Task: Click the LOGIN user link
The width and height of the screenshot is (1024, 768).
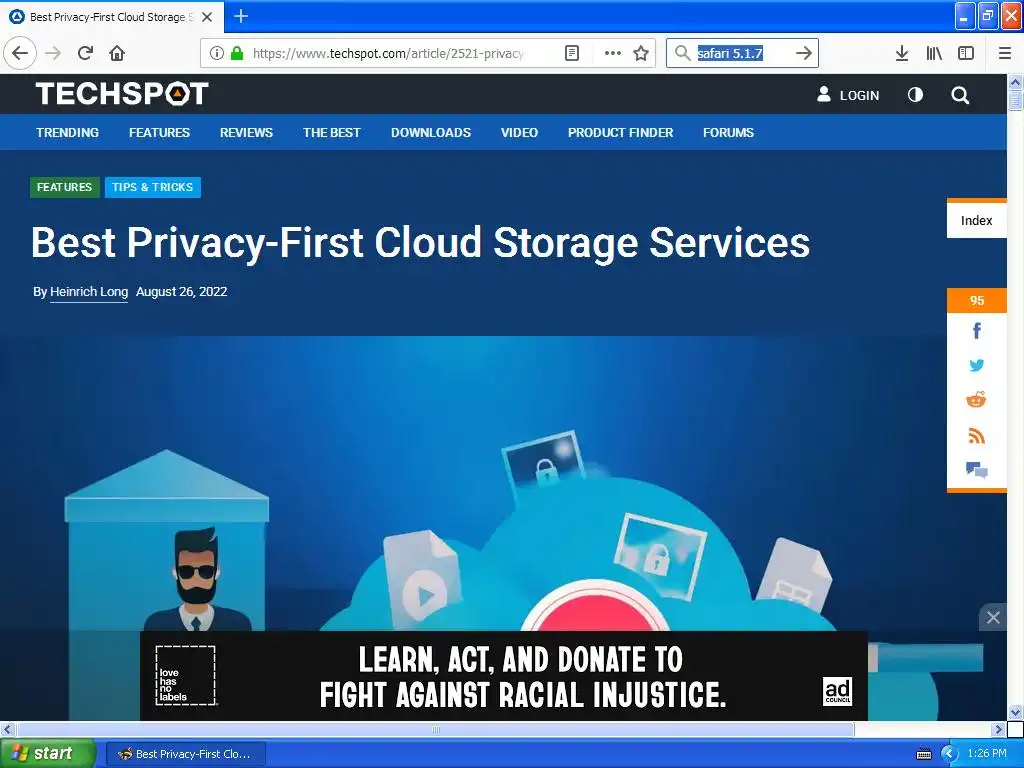Action: (x=848, y=95)
